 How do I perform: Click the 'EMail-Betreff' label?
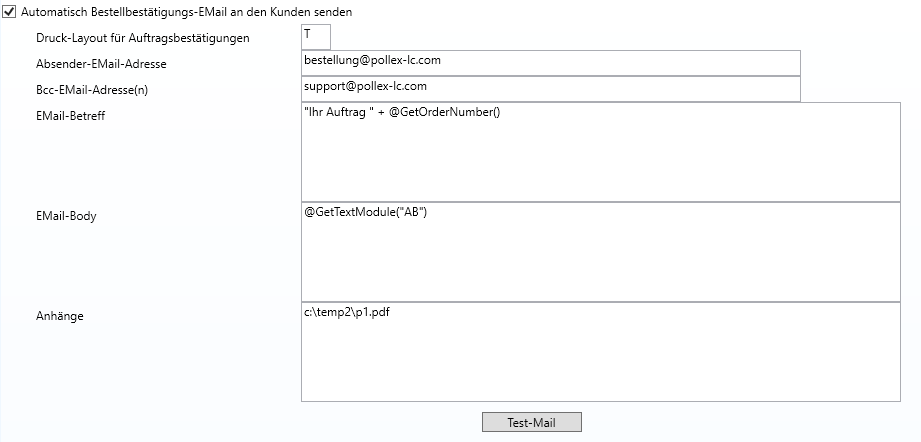click(x=70, y=116)
